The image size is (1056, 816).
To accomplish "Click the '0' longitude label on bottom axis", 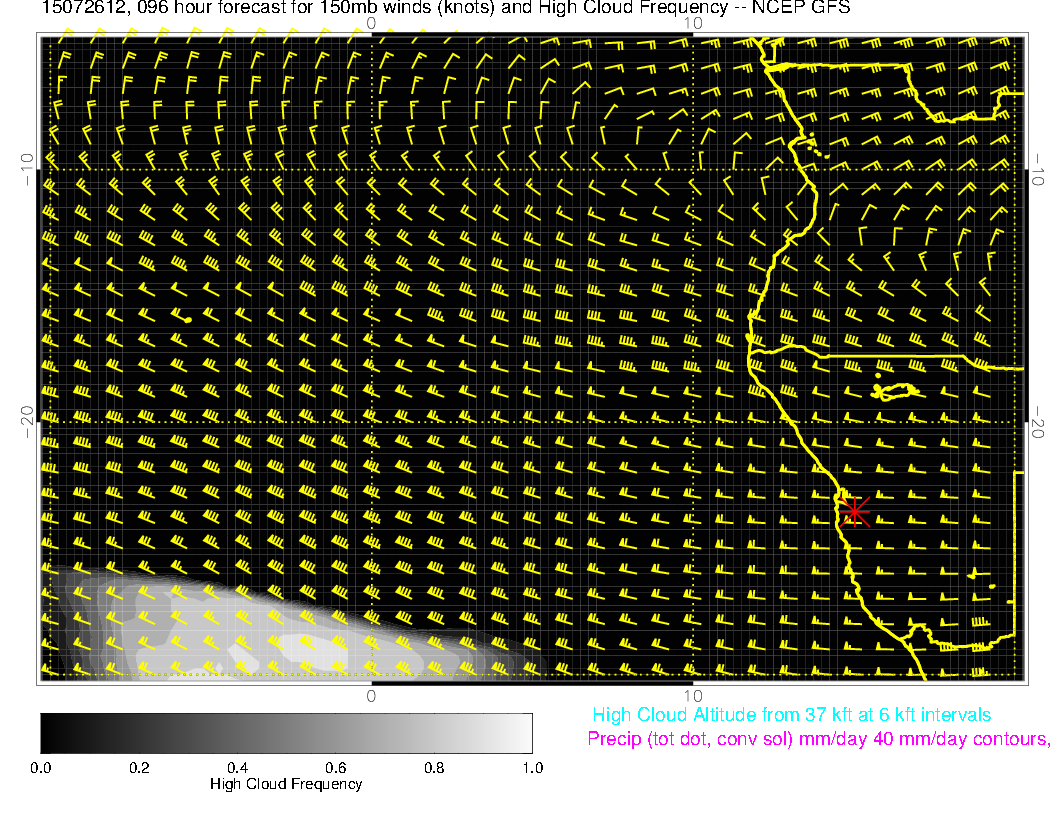I will [x=371, y=695].
